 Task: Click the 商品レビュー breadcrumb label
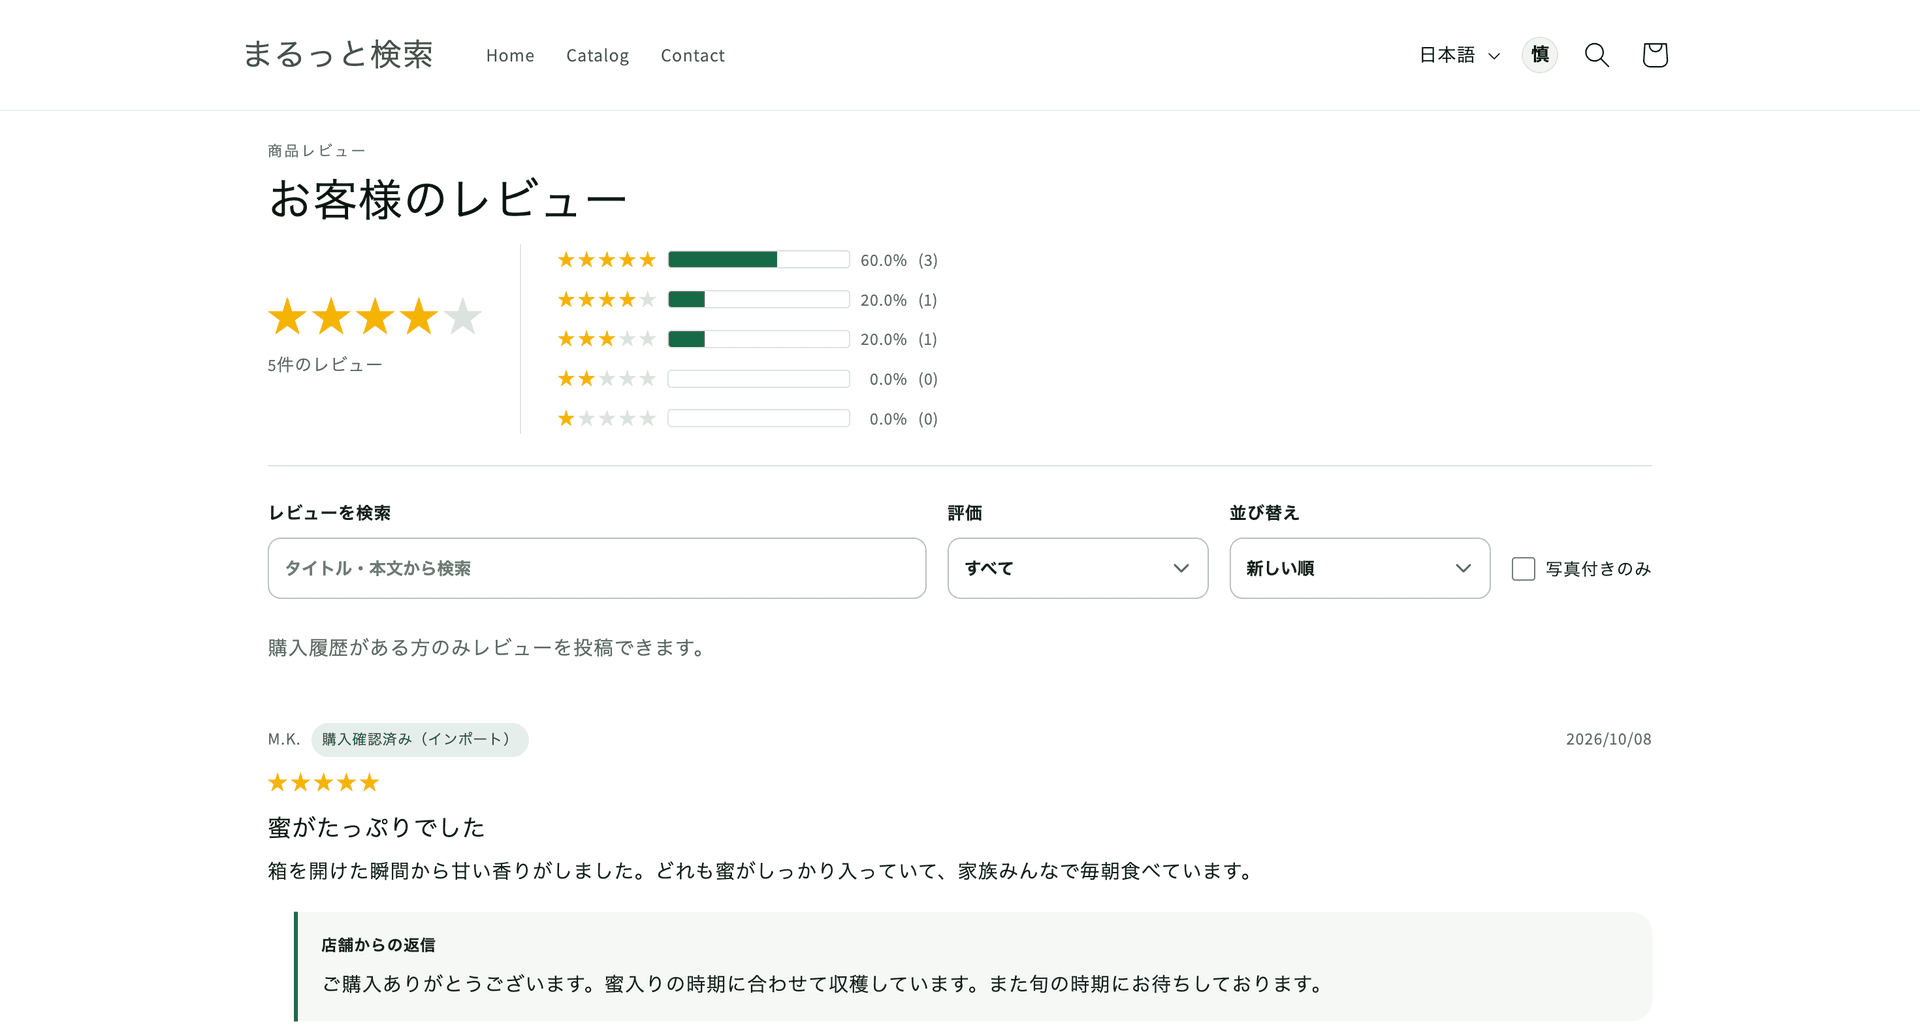coord(317,151)
